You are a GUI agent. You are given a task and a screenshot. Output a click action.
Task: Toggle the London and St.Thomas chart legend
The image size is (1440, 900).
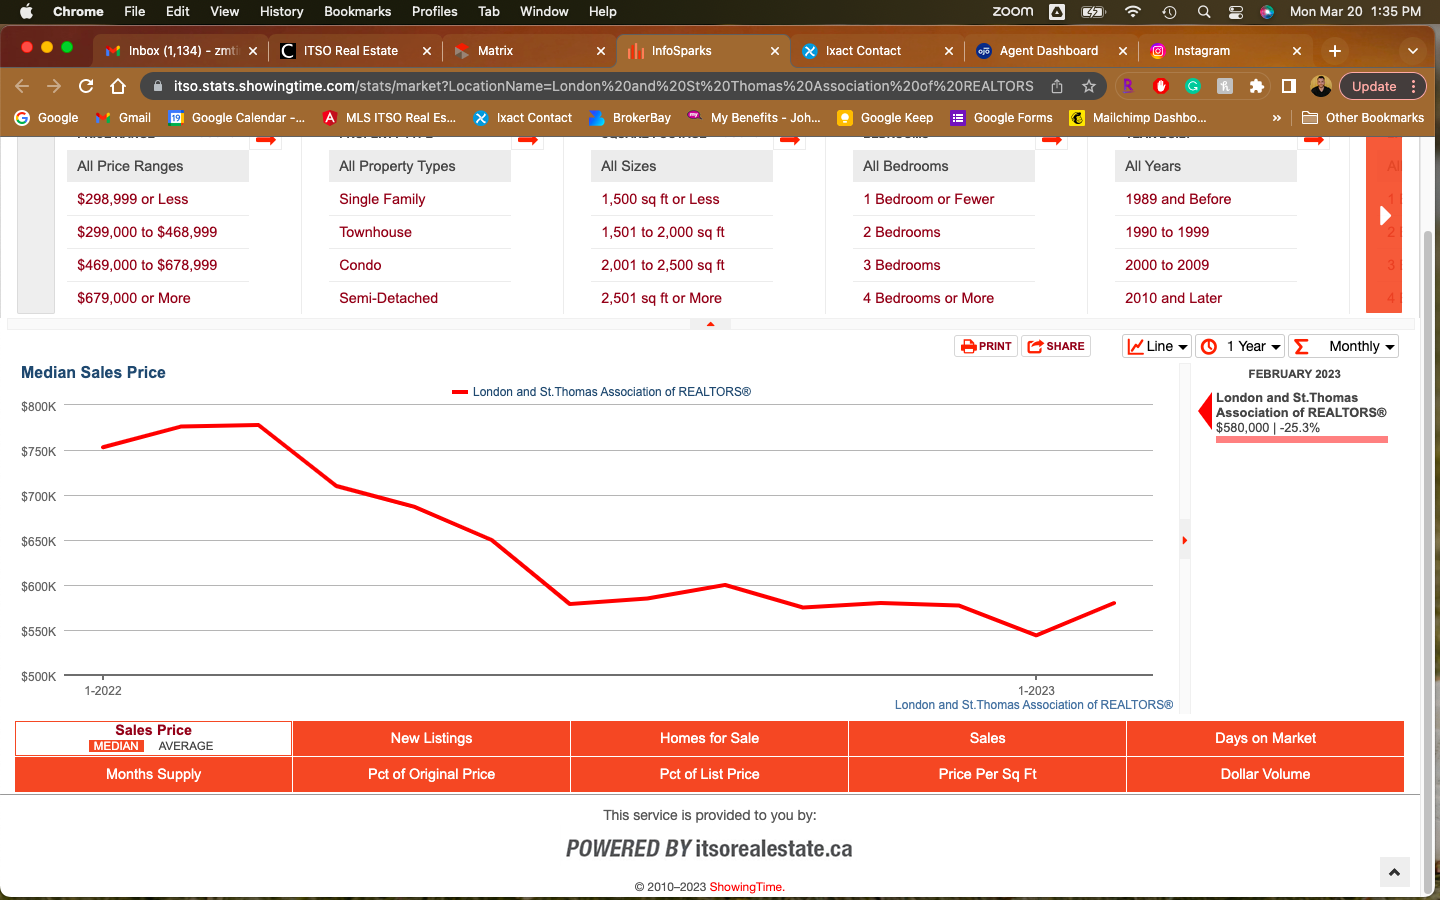(601, 392)
